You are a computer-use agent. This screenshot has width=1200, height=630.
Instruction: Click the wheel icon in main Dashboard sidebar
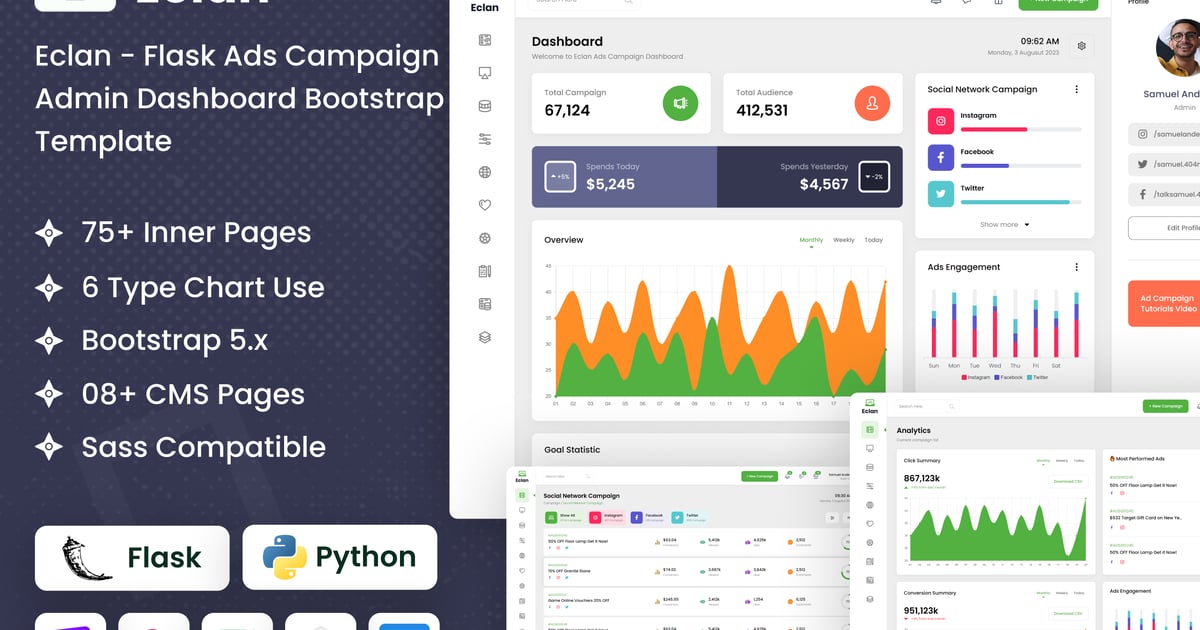485,238
